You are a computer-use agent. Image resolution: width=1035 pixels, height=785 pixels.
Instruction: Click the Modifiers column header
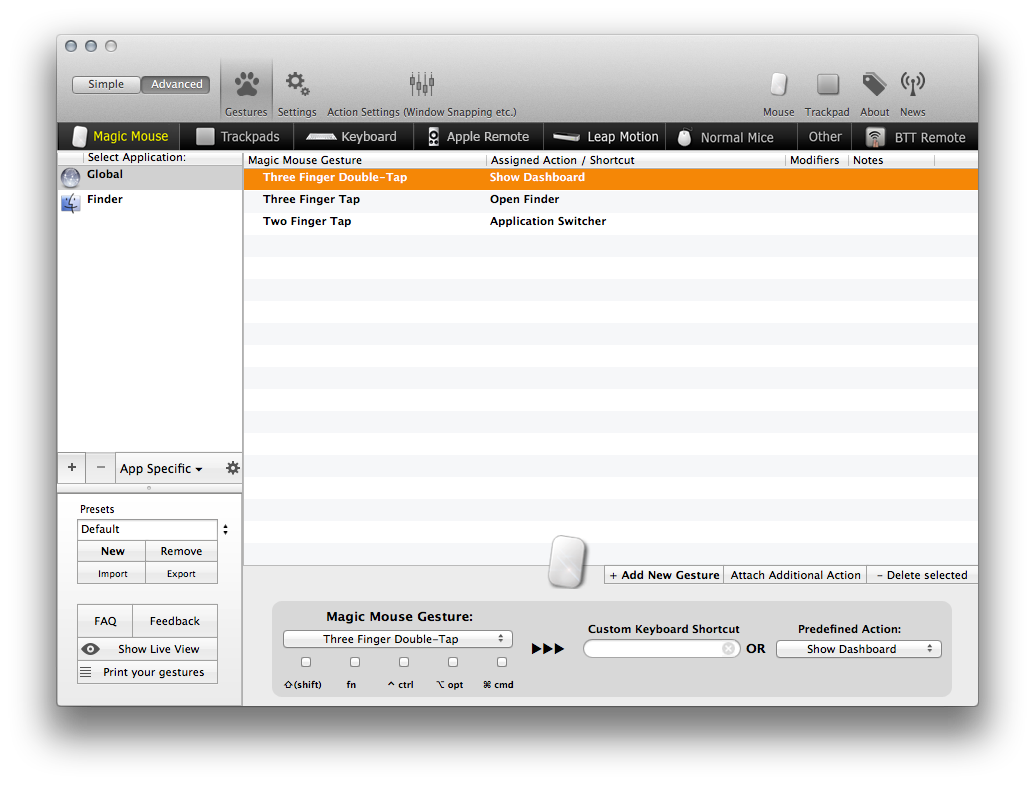tap(817, 160)
